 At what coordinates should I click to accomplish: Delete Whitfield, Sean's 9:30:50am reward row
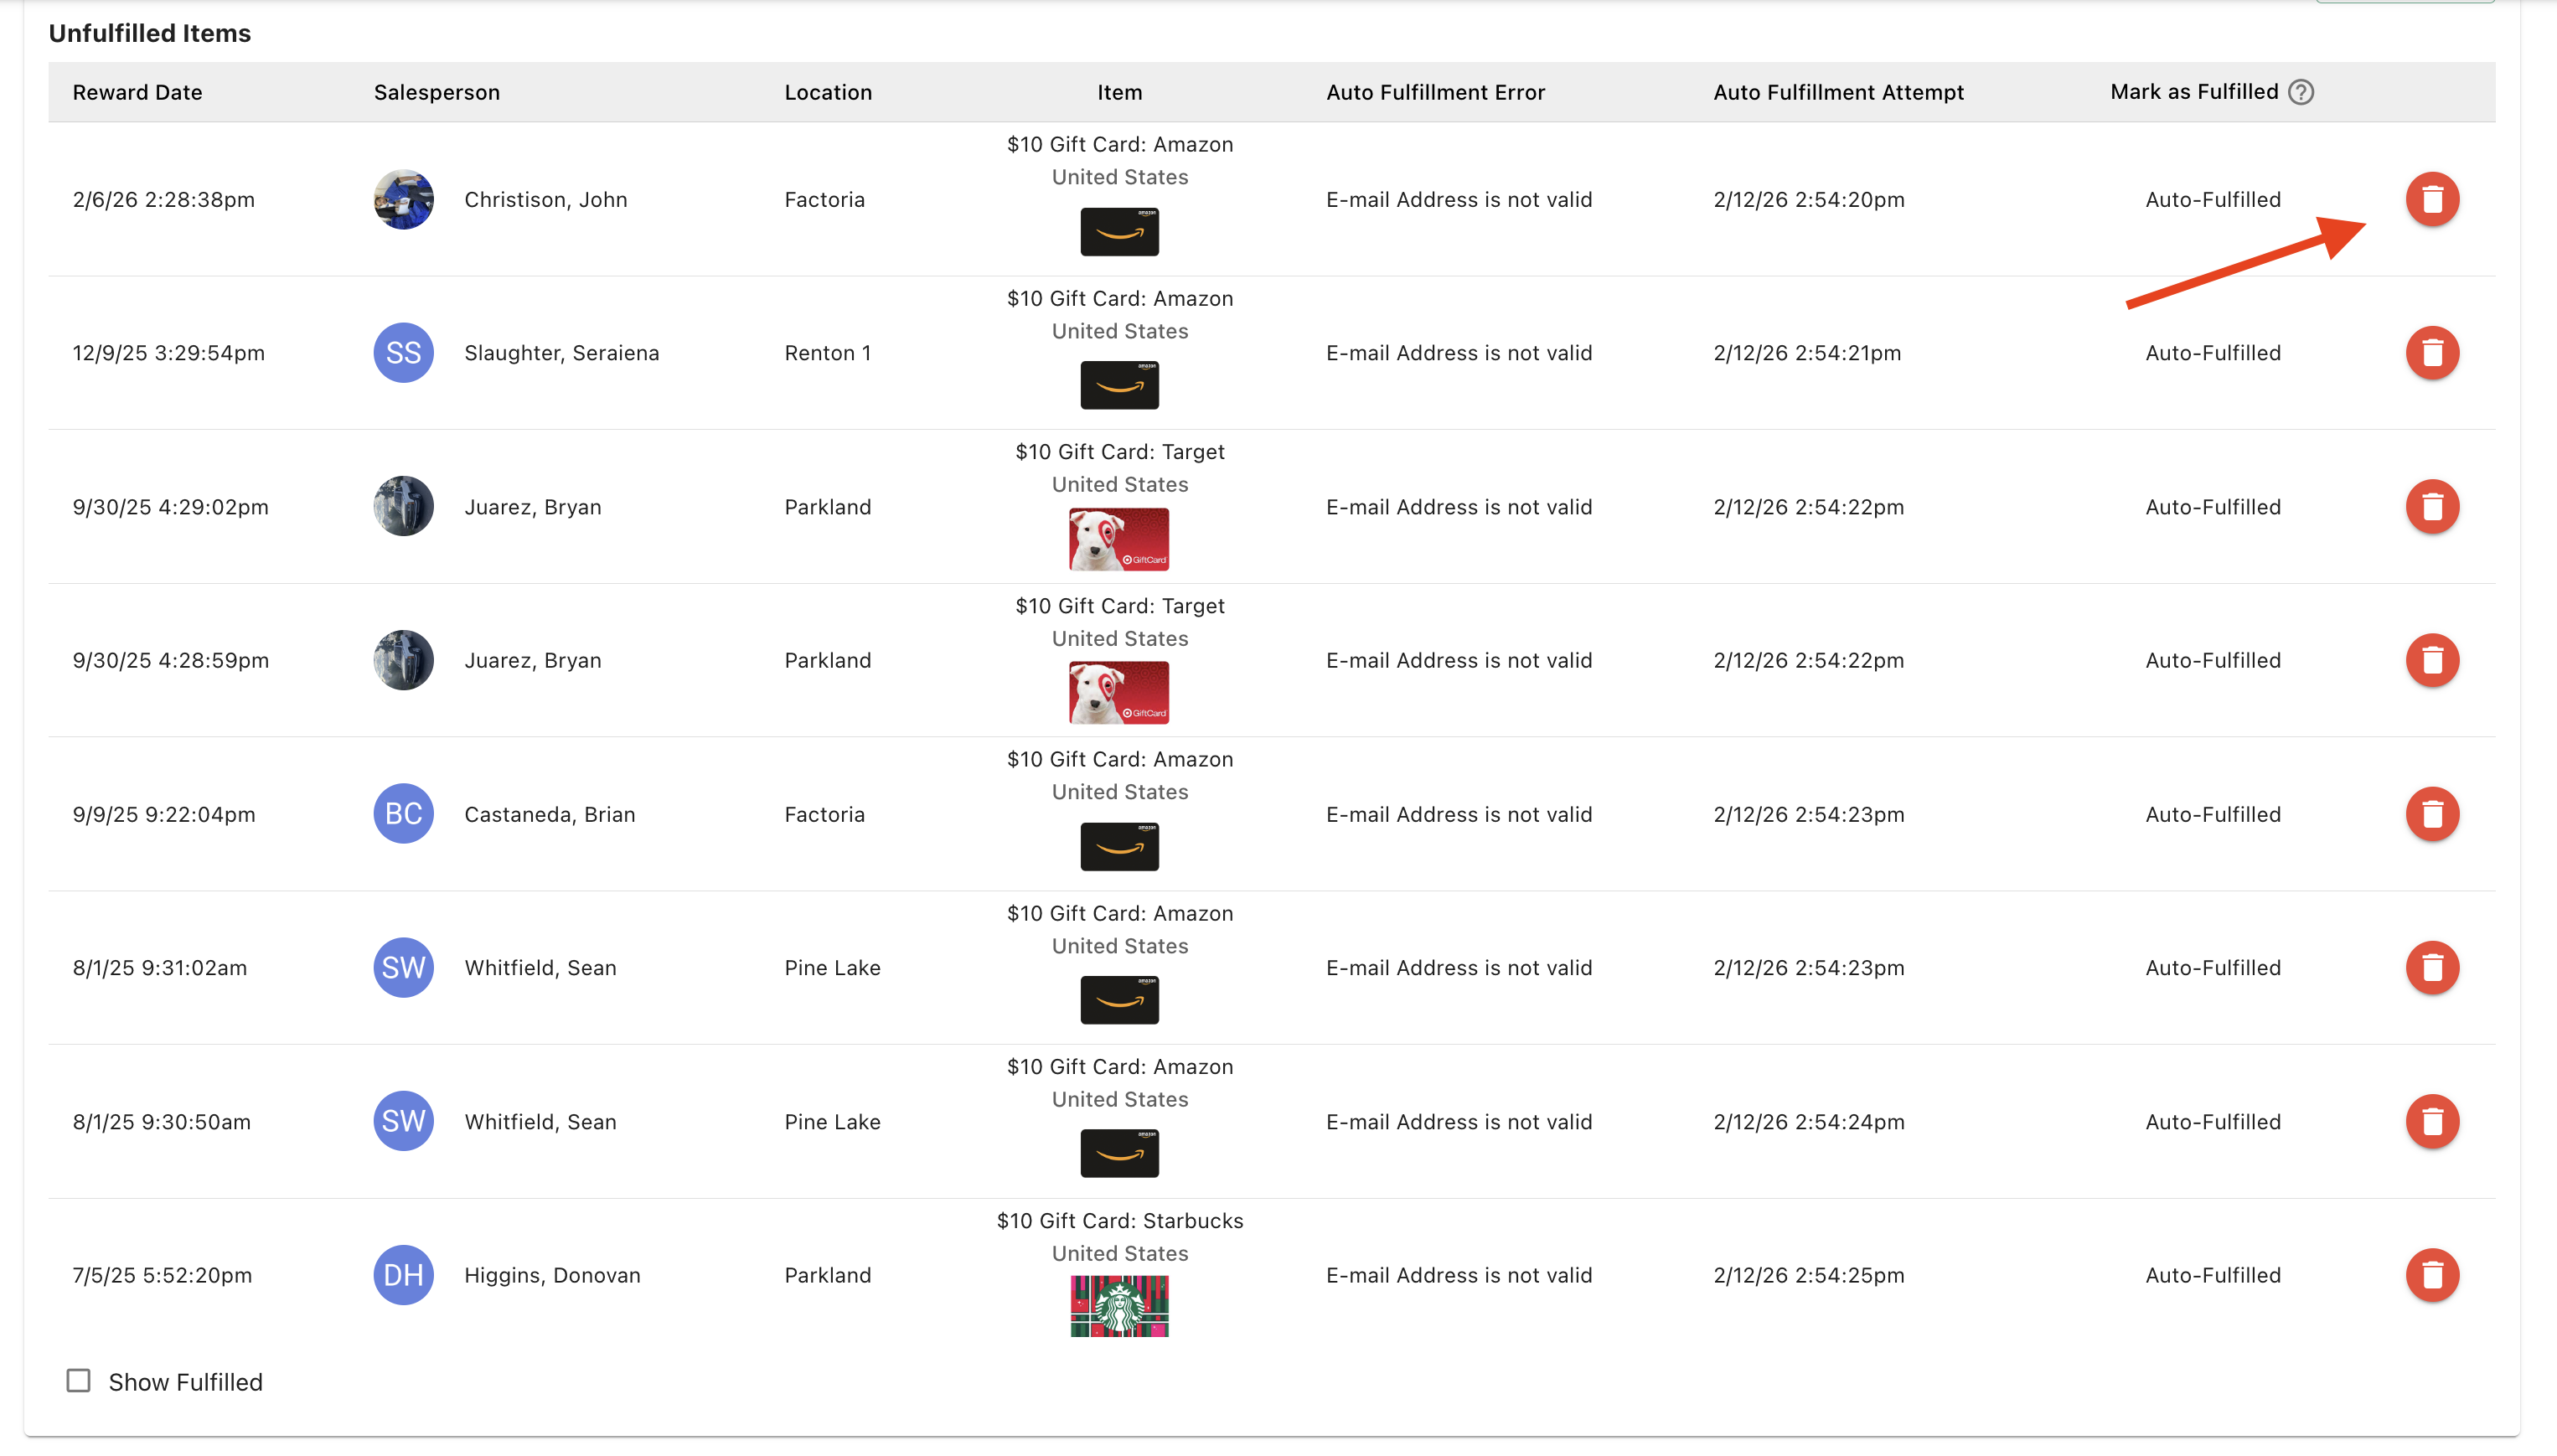[x=2432, y=1121]
